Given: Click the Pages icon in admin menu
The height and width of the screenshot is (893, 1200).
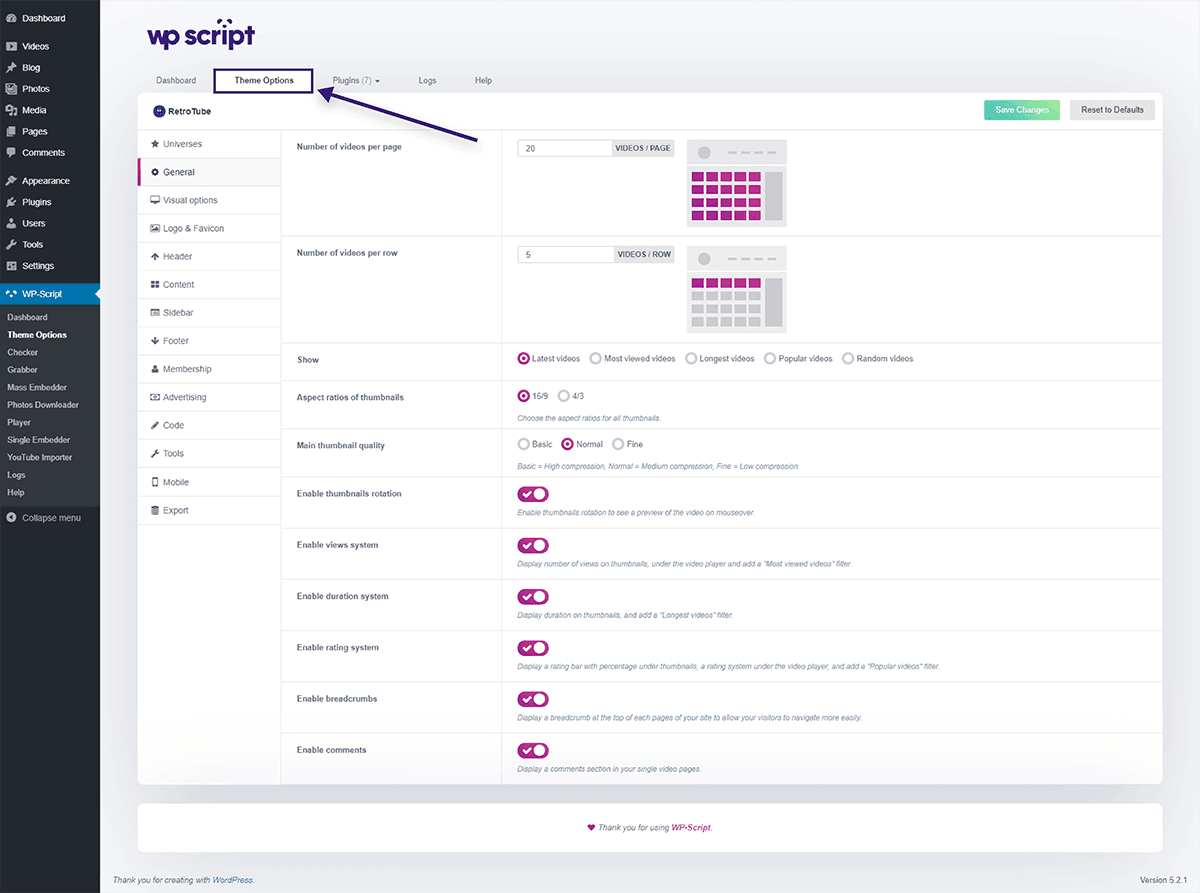Looking at the screenshot, I should click(x=11, y=131).
